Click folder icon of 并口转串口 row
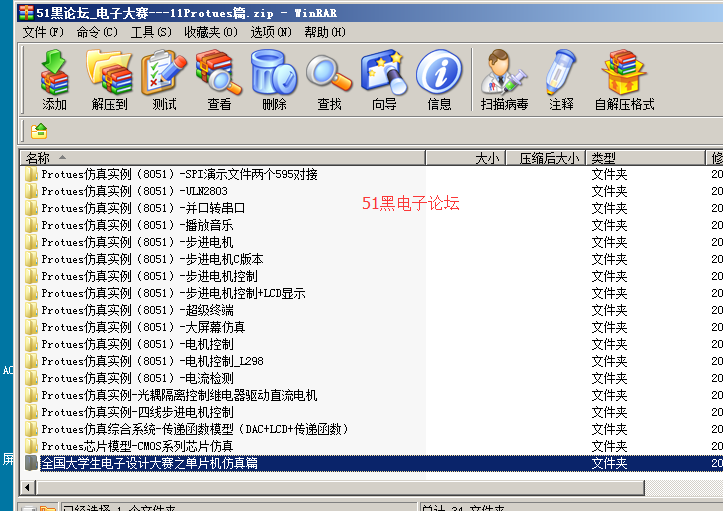This screenshot has height=511, width=723. pyautogui.click(x=31, y=208)
